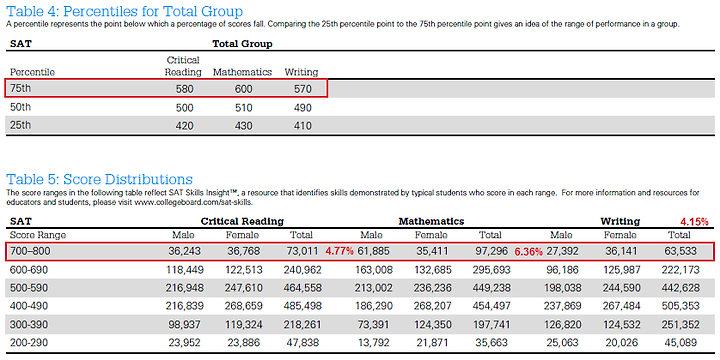Image resolution: width=720 pixels, height=360 pixels.
Task: Click the 75th percentile Writing value 570
Action: pos(302,89)
